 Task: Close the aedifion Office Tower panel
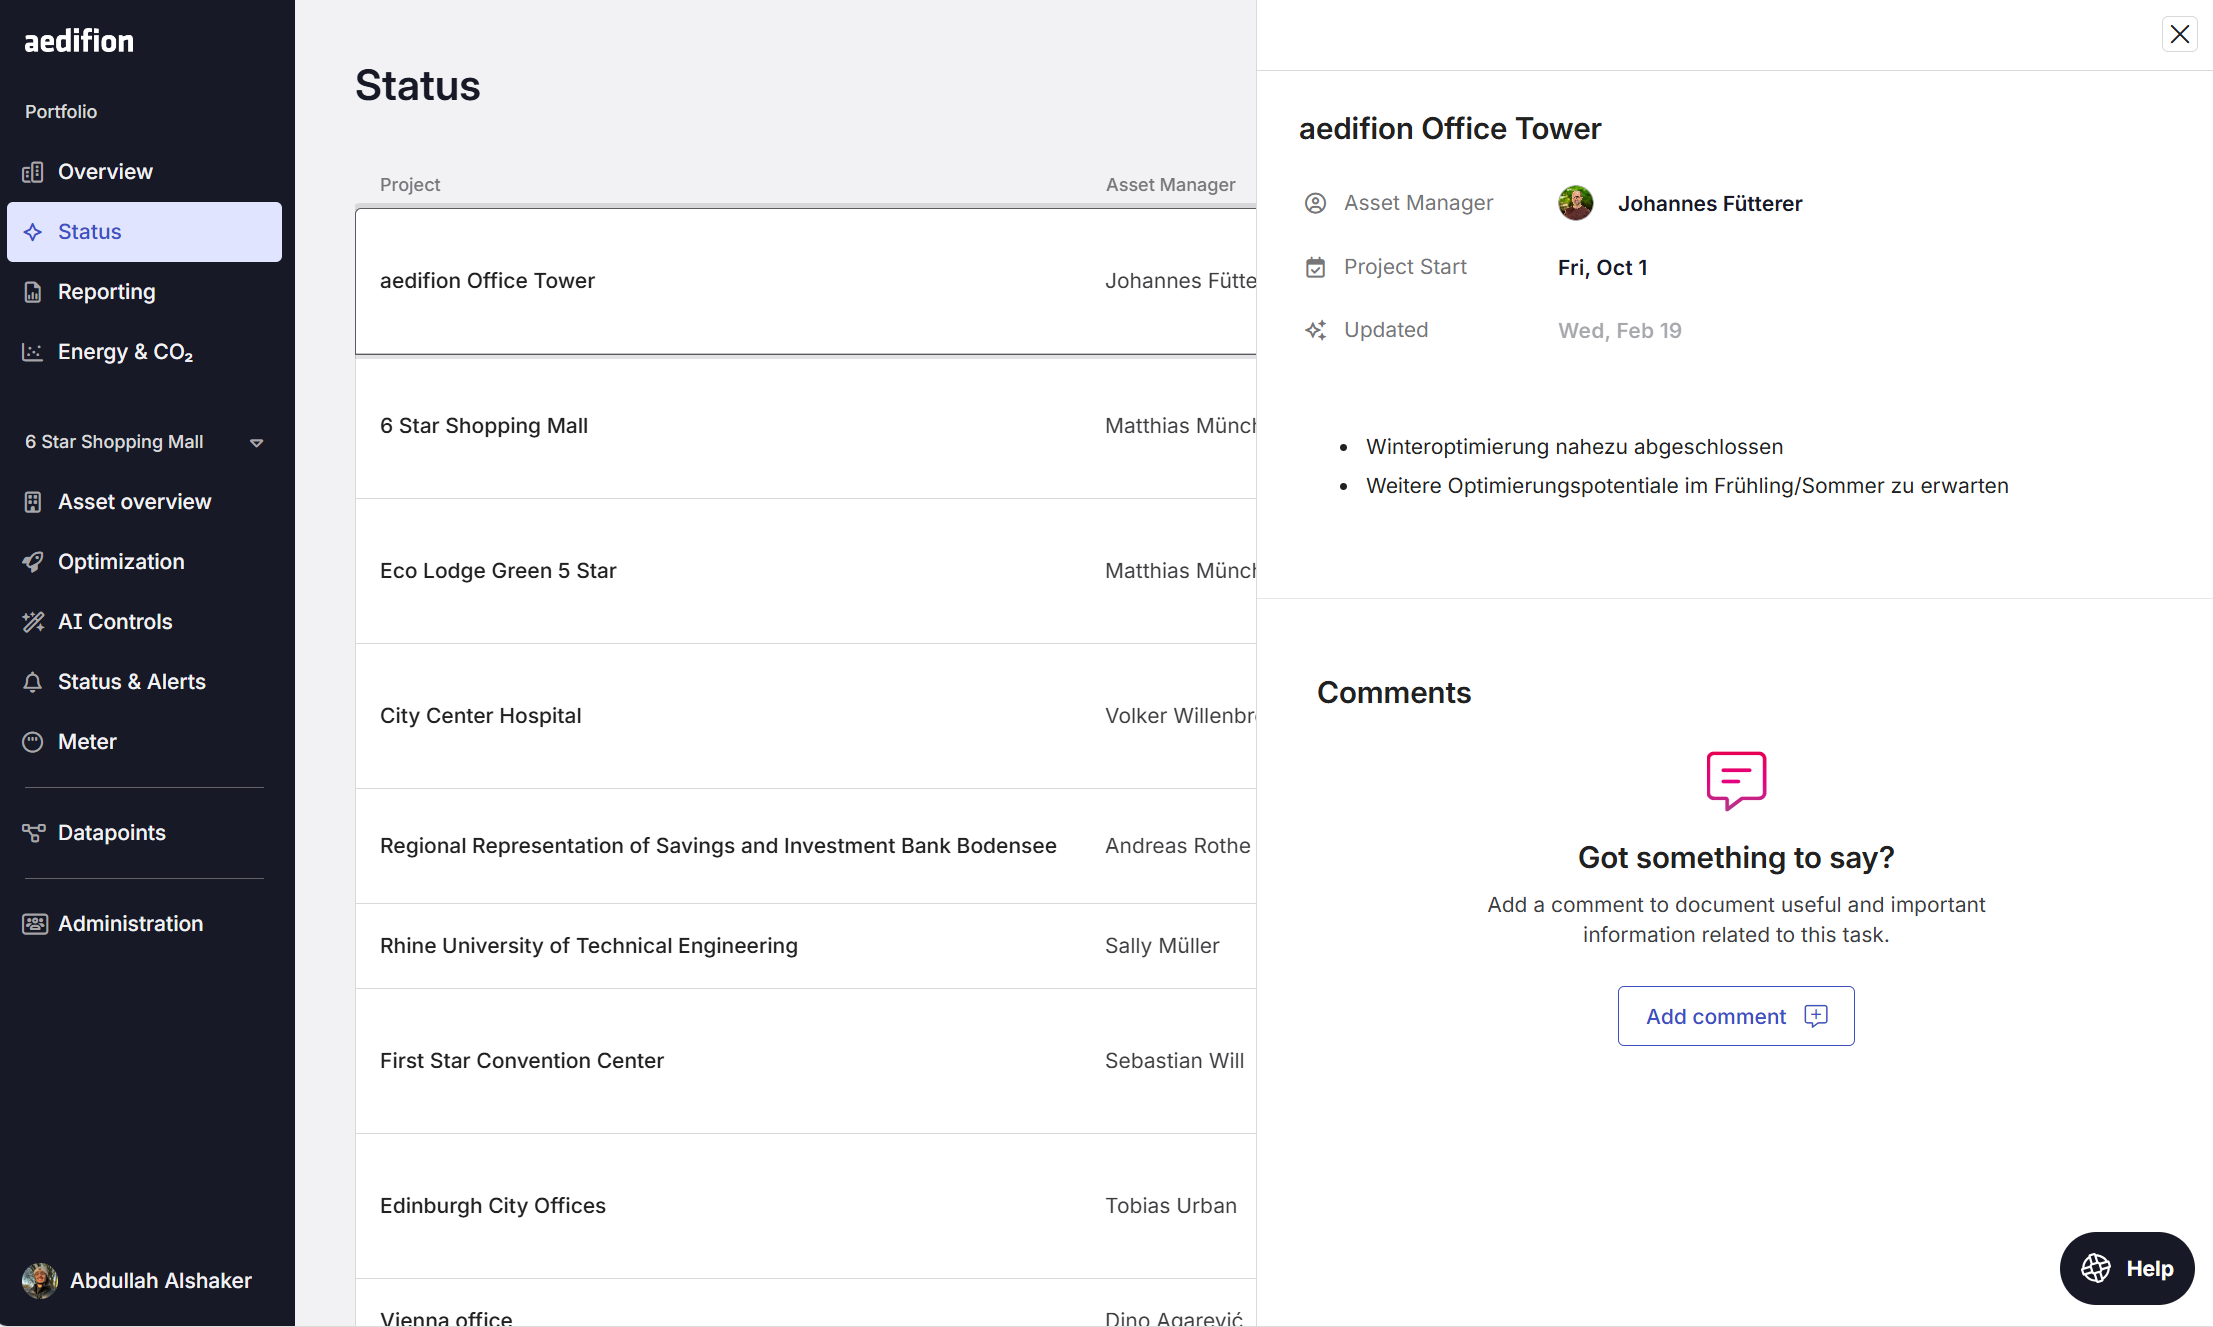tap(2179, 34)
